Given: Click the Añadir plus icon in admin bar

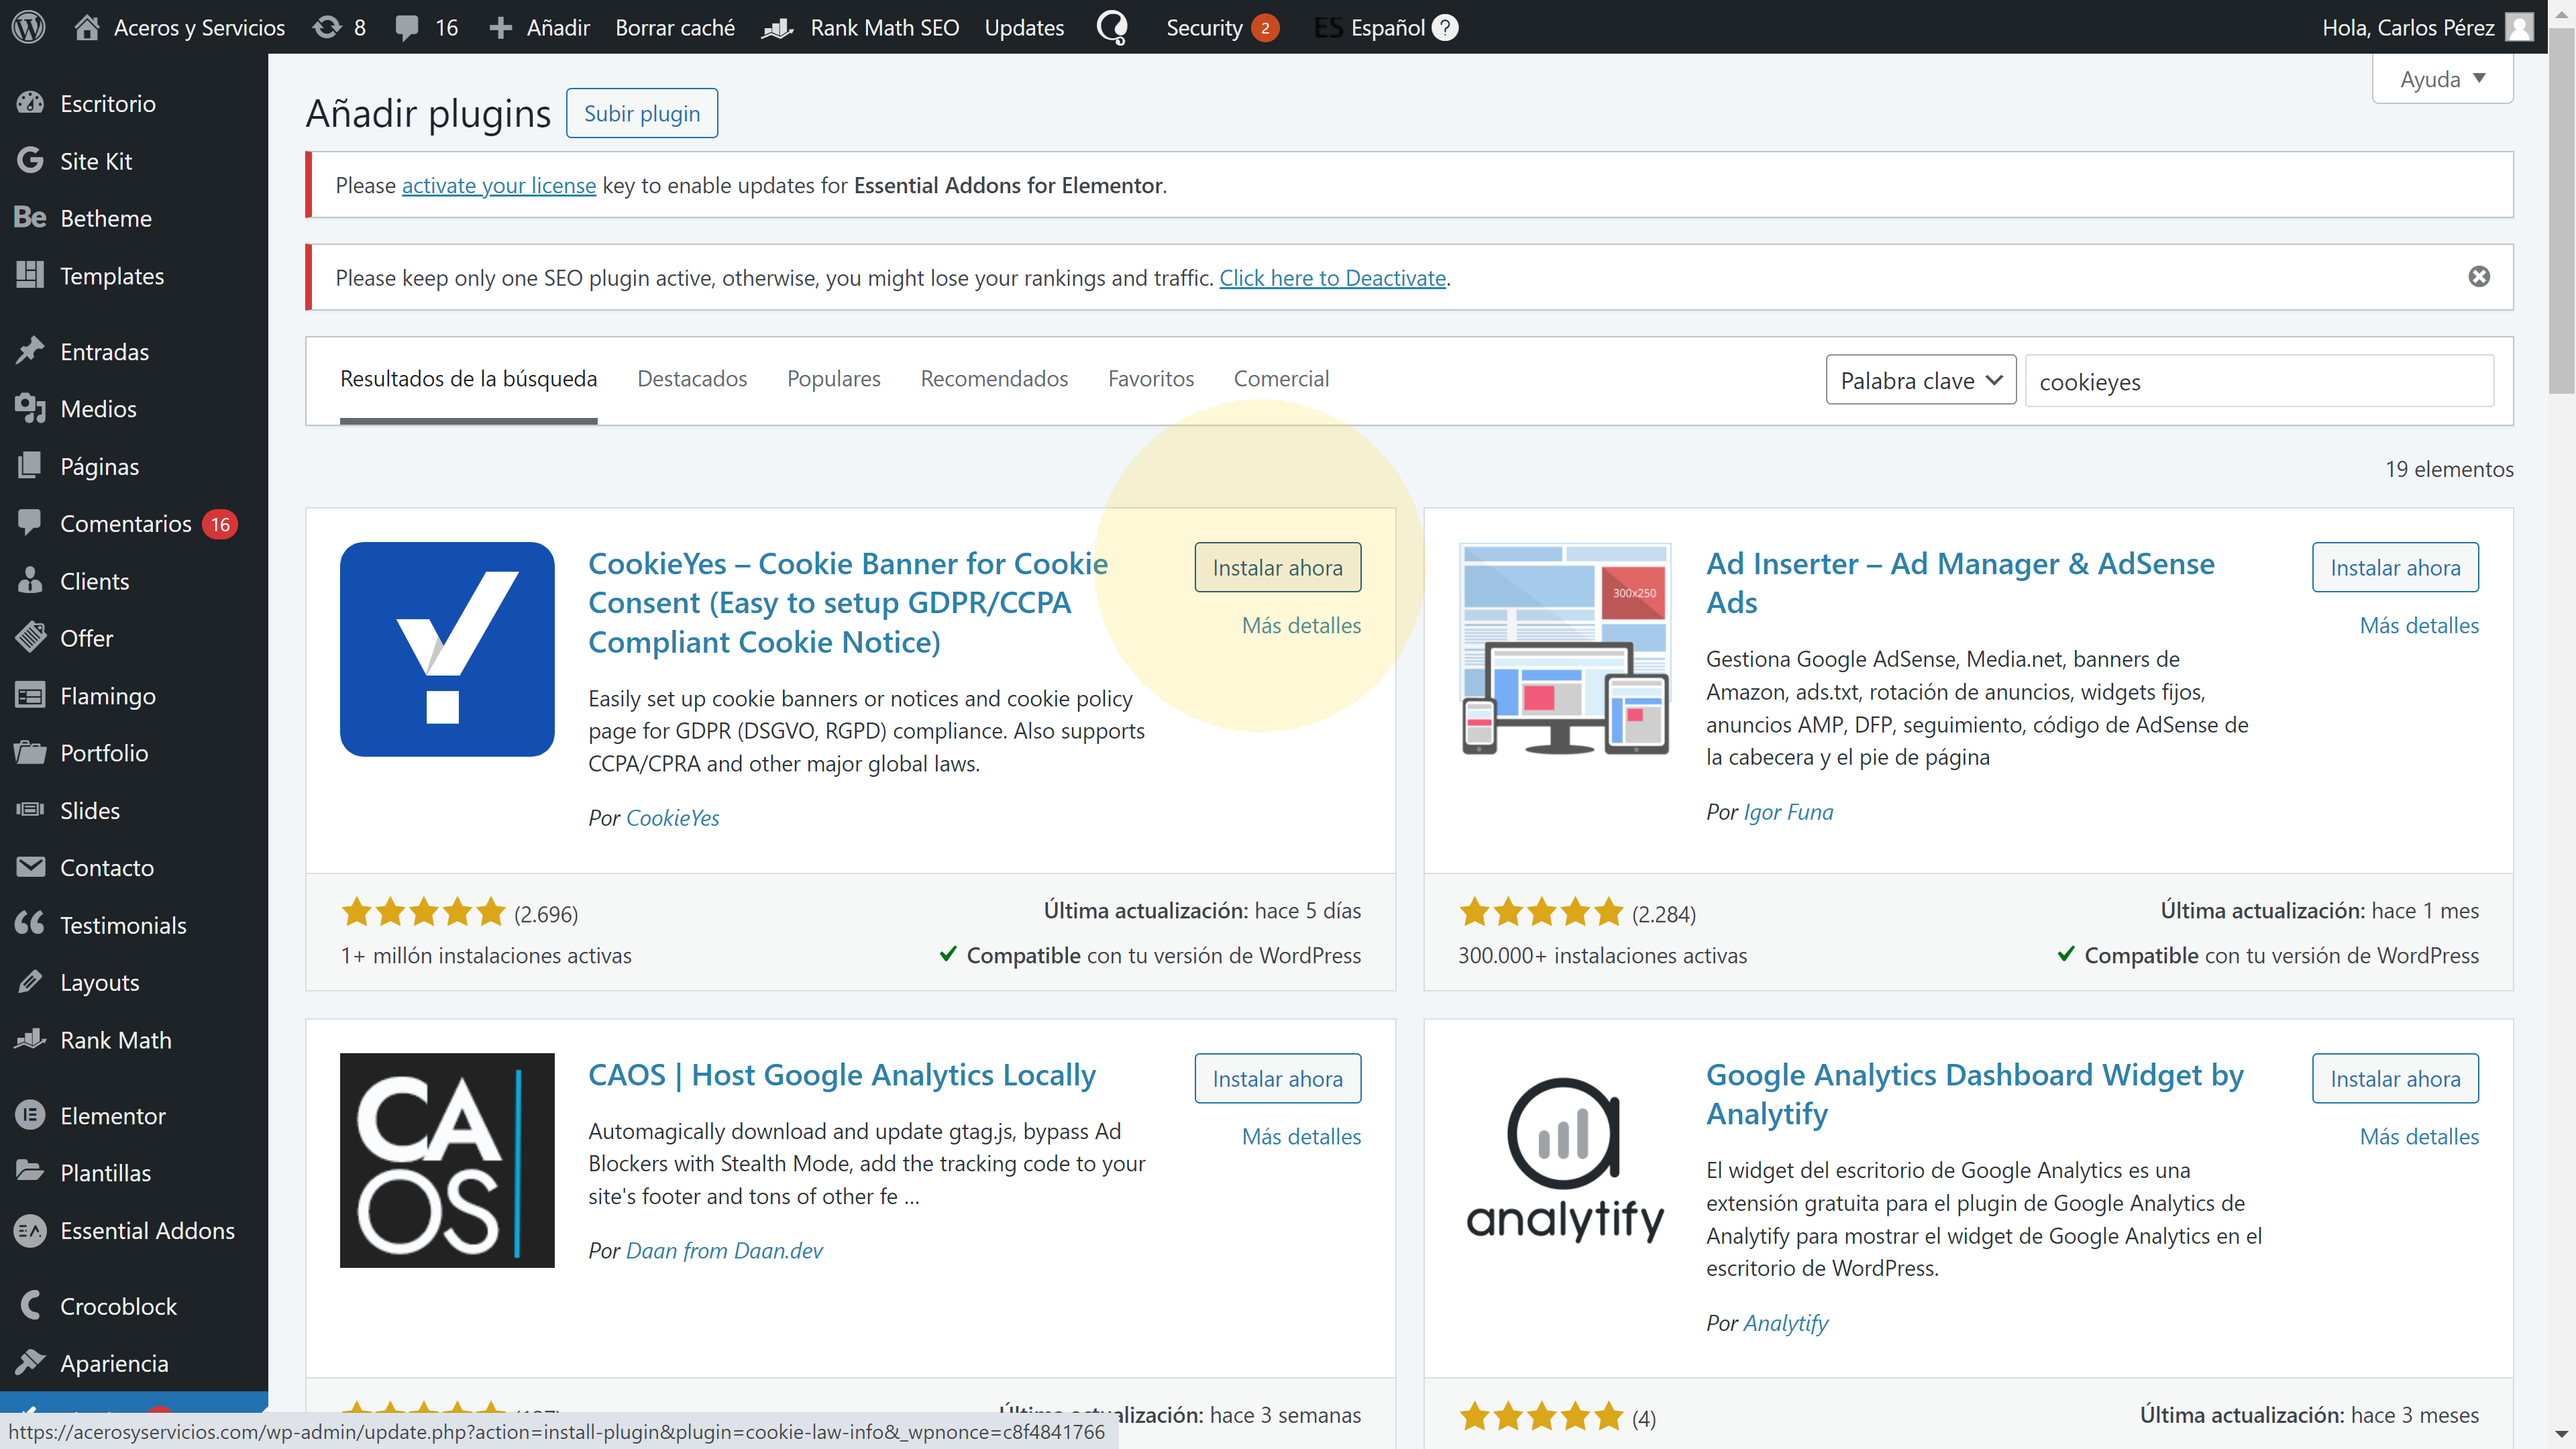Looking at the screenshot, I should [501, 28].
